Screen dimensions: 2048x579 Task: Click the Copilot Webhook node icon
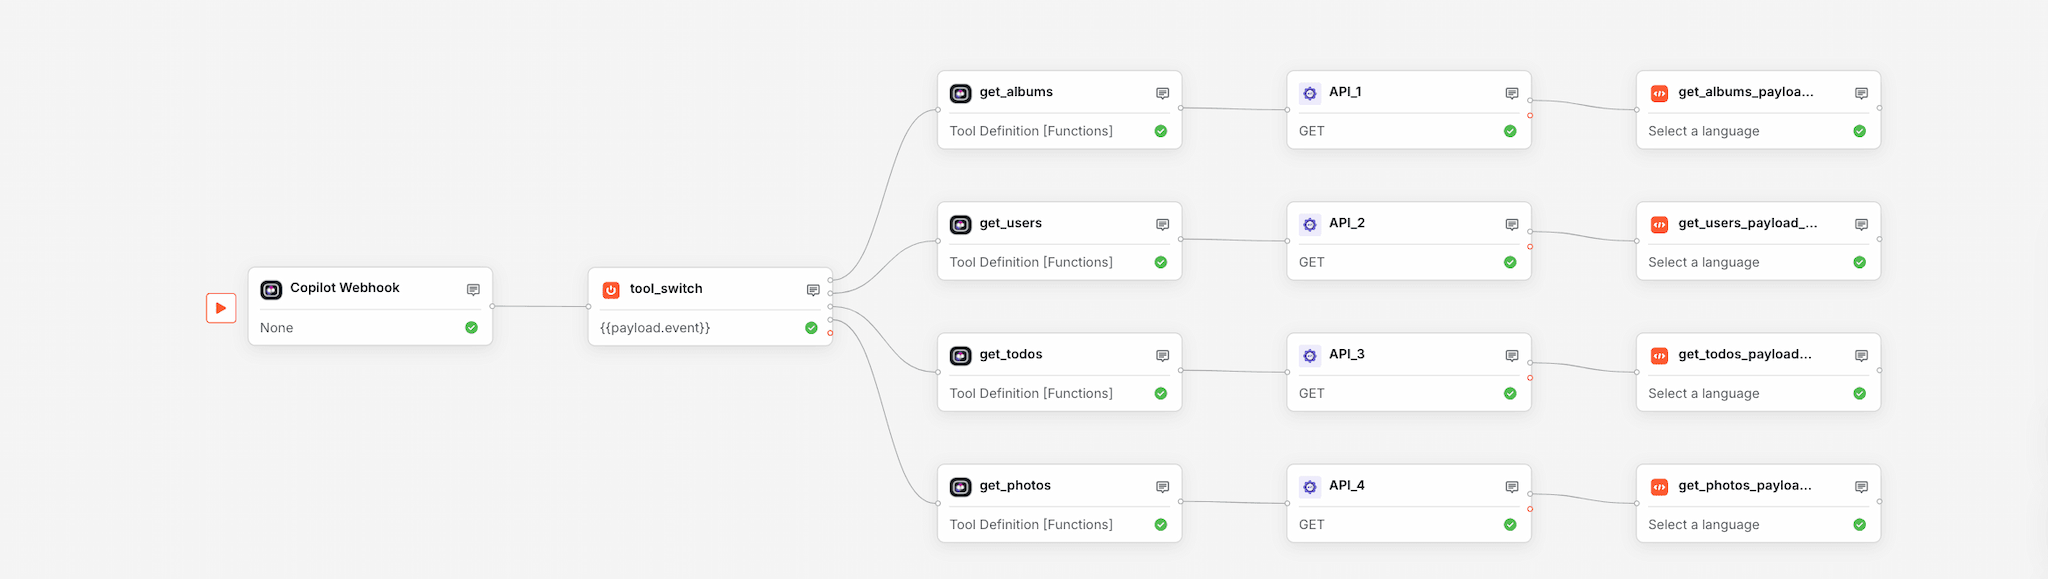tap(271, 289)
